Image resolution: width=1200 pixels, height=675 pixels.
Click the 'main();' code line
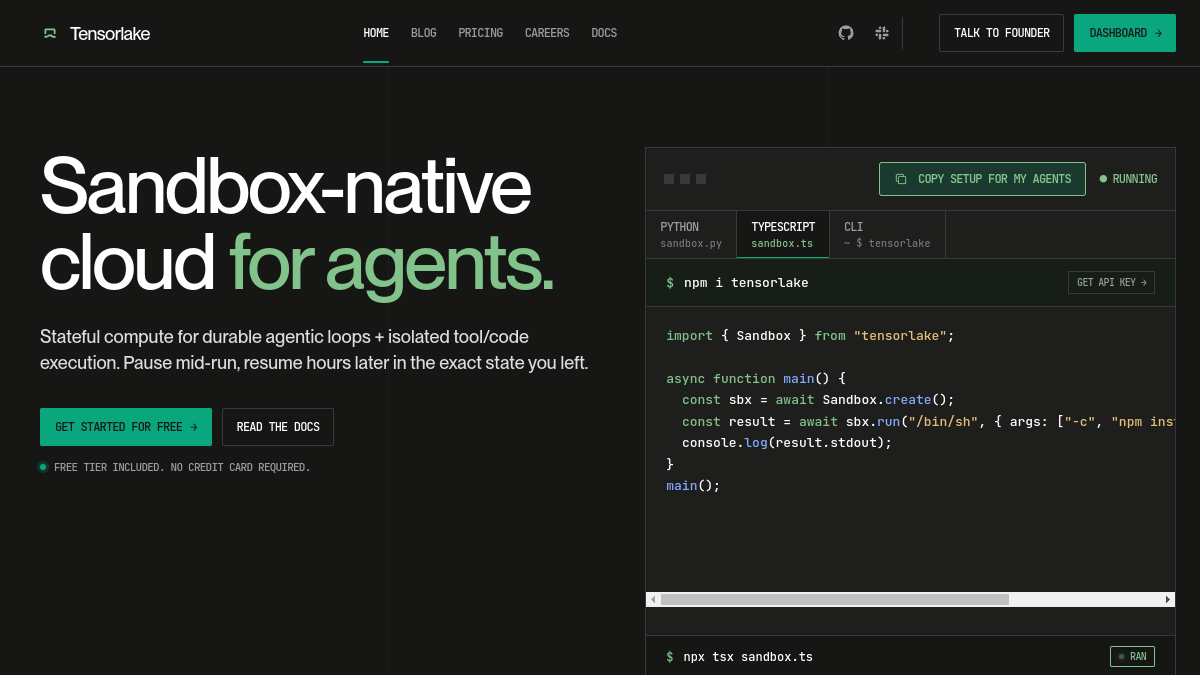[693, 486]
